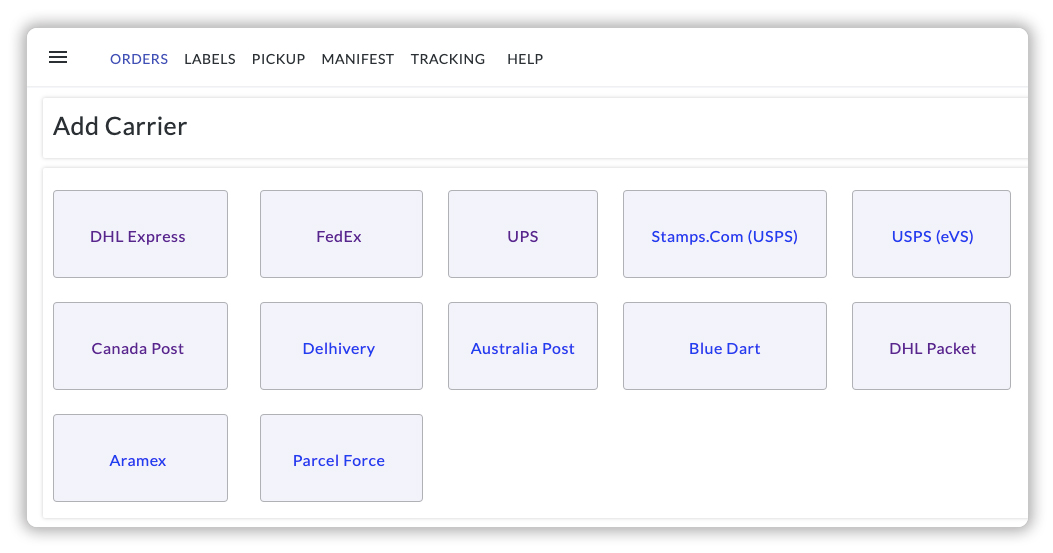Select the FedEx carrier card
The height and width of the screenshot is (553, 1053).
click(341, 234)
